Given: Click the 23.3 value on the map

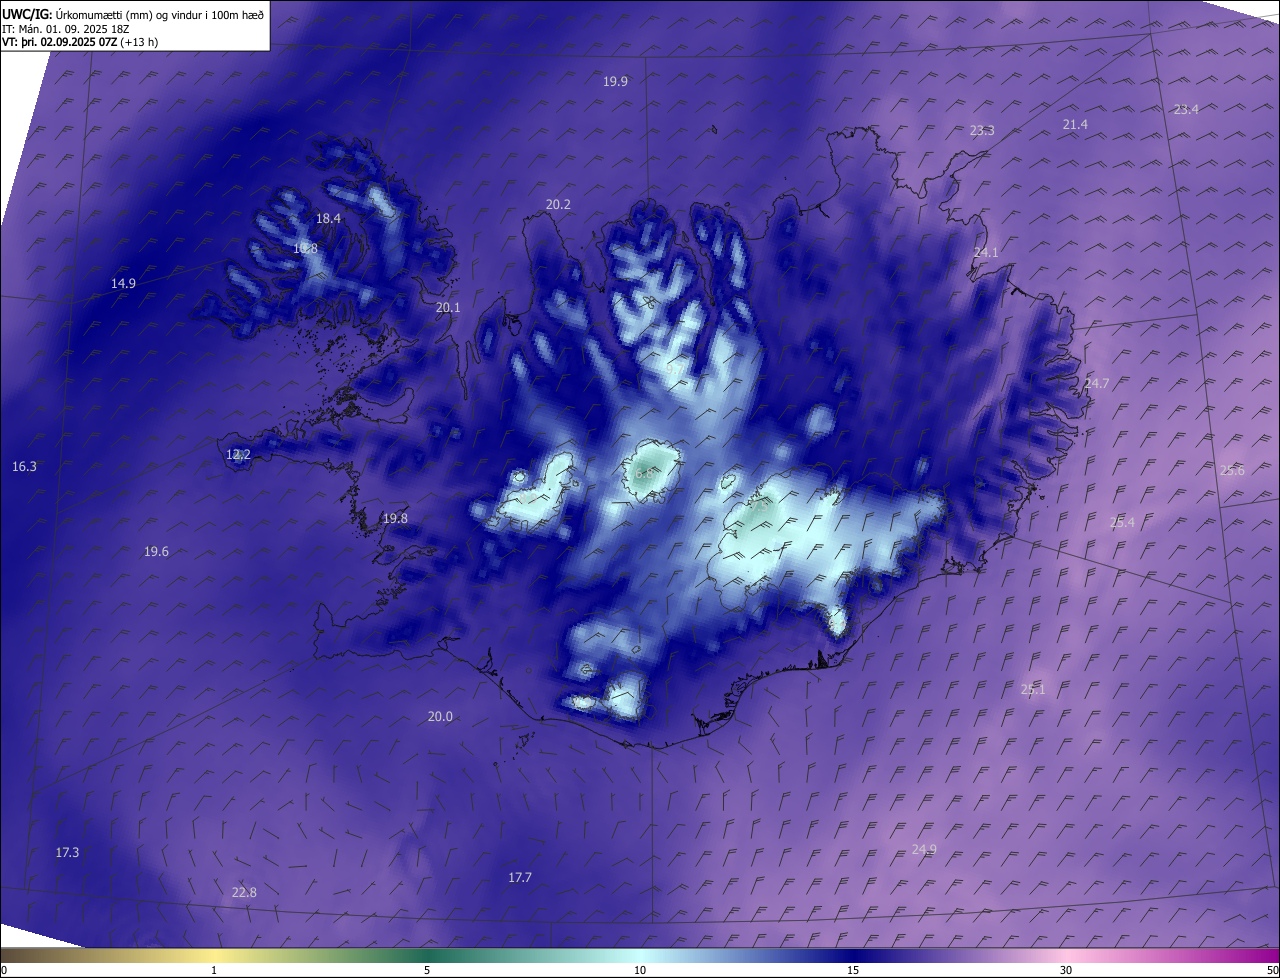Looking at the screenshot, I should (982, 130).
